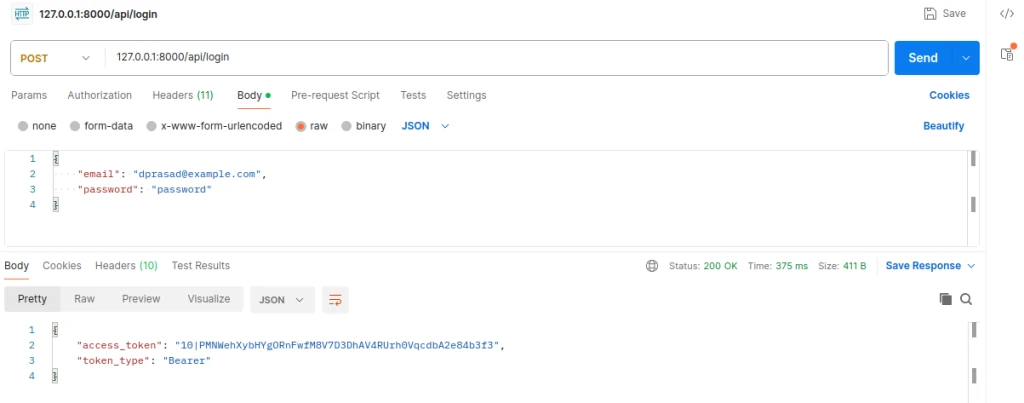The height and width of the screenshot is (403, 1024).
Task: Click the HTTP request icon in title
Action: tap(20, 14)
